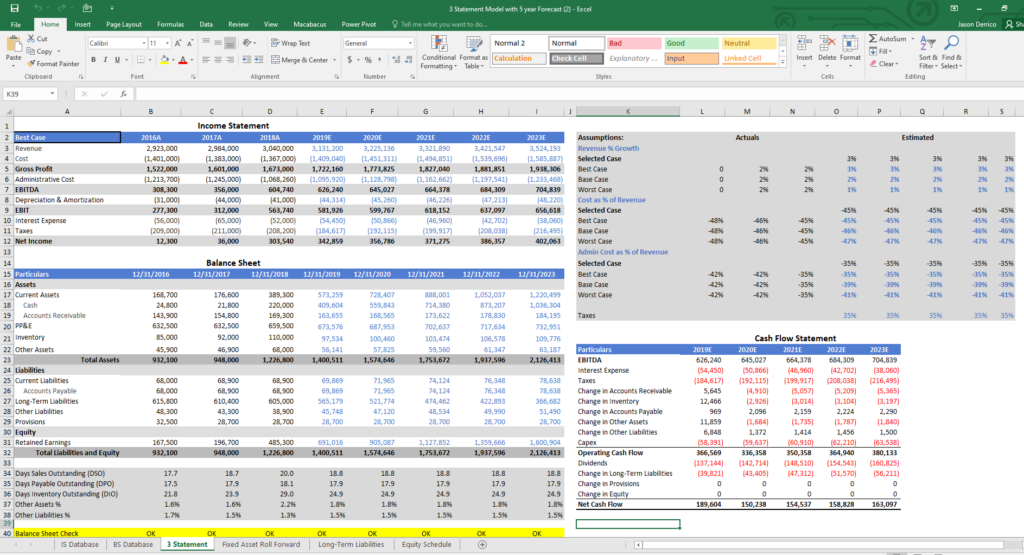The width and height of the screenshot is (1024, 555).
Task: Expand the General number format dropdown
Action: tap(410, 43)
